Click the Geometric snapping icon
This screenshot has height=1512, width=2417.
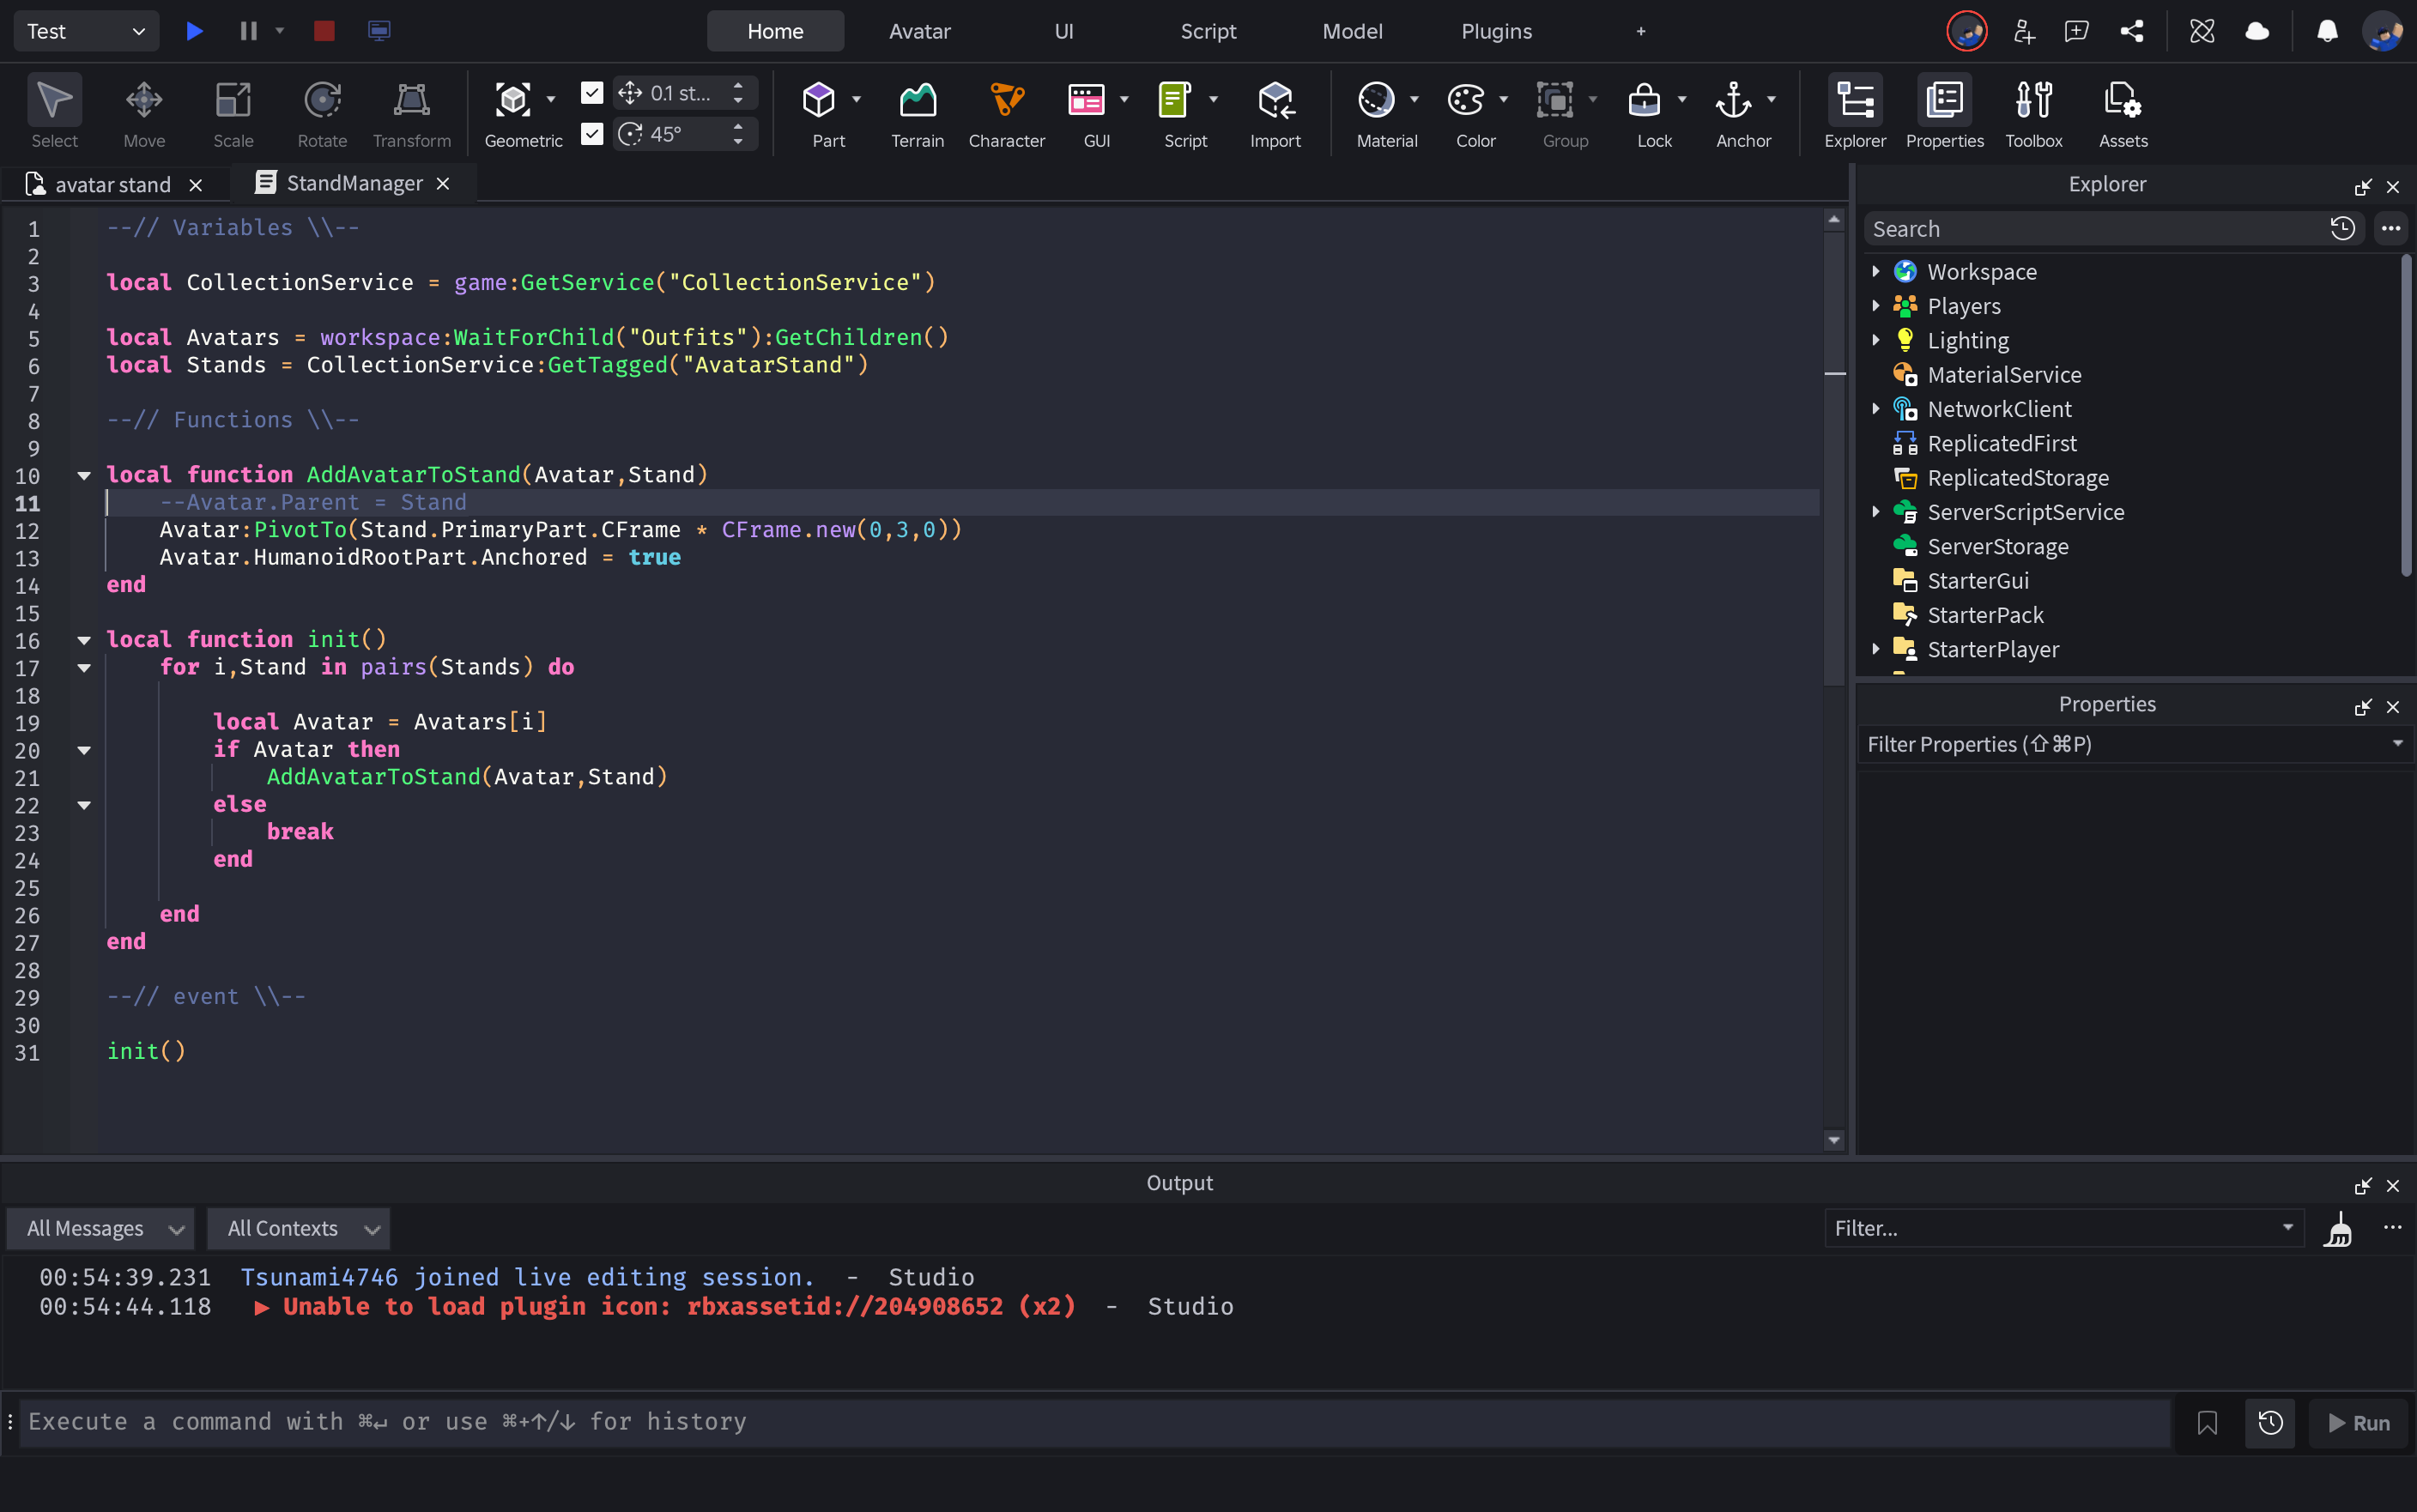(x=513, y=99)
